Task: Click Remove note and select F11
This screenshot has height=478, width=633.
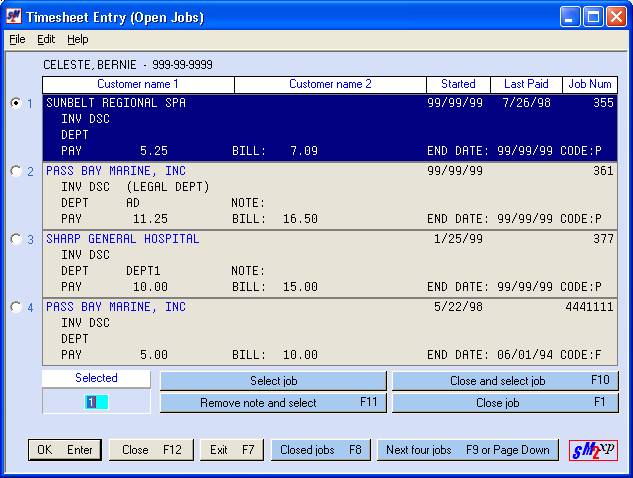Action: [273, 403]
